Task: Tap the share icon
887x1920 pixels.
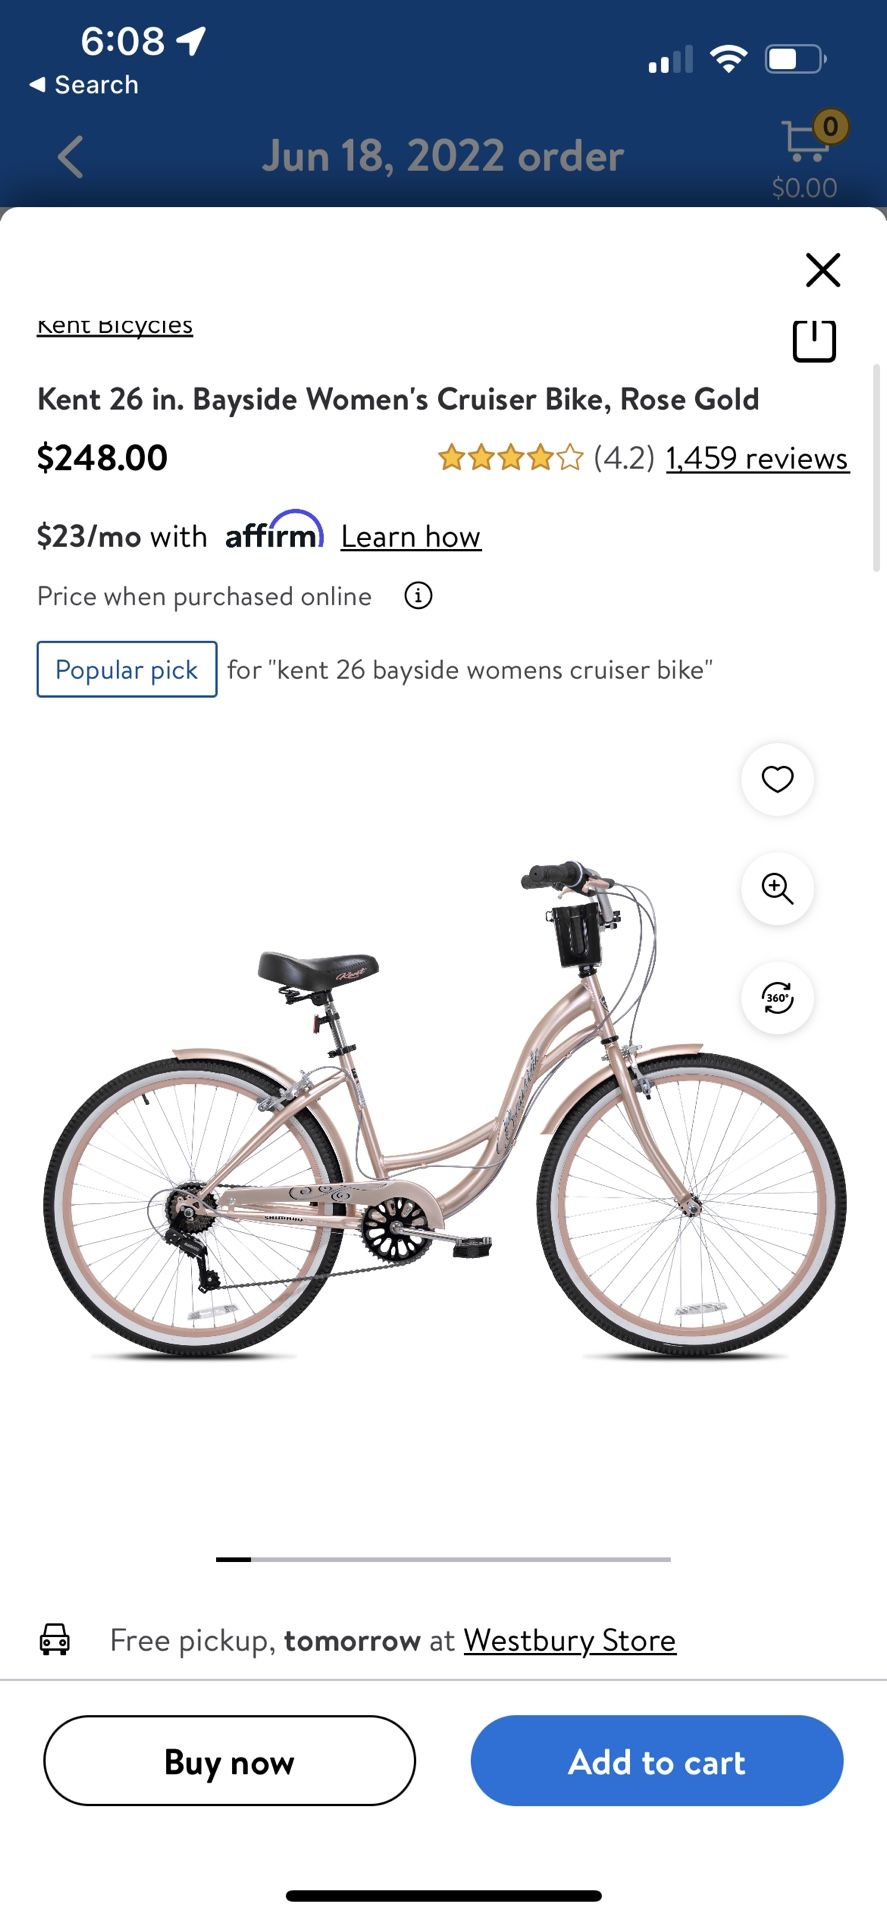Action: tap(814, 340)
